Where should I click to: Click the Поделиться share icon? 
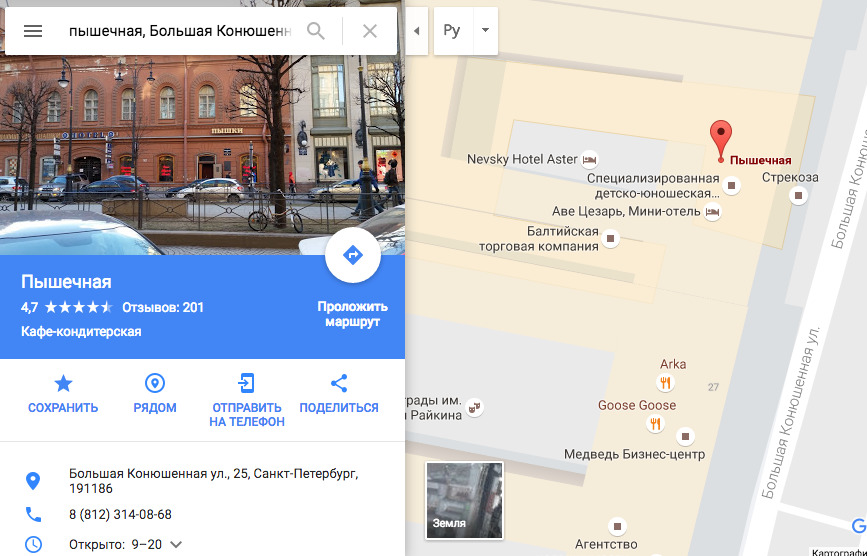(339, 383)
